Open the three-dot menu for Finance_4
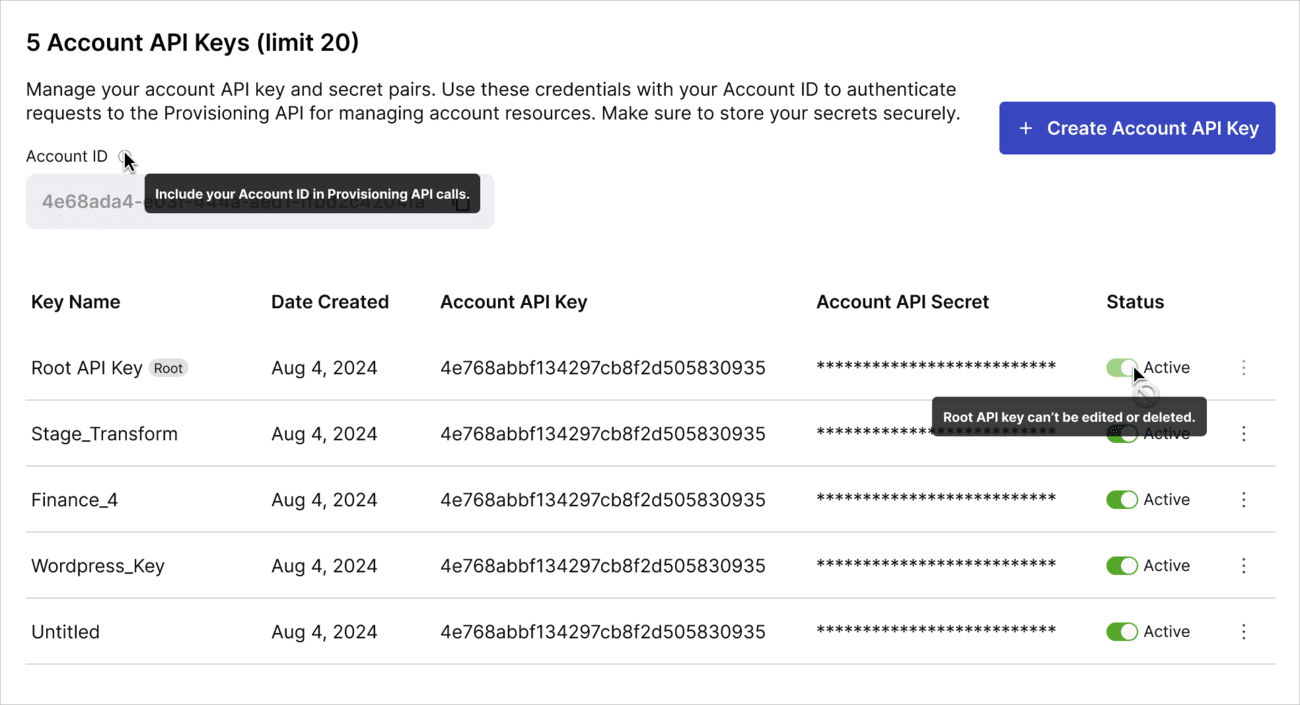The height and width of the screenshot is (705, 1300). click(x=1244, y=500)
